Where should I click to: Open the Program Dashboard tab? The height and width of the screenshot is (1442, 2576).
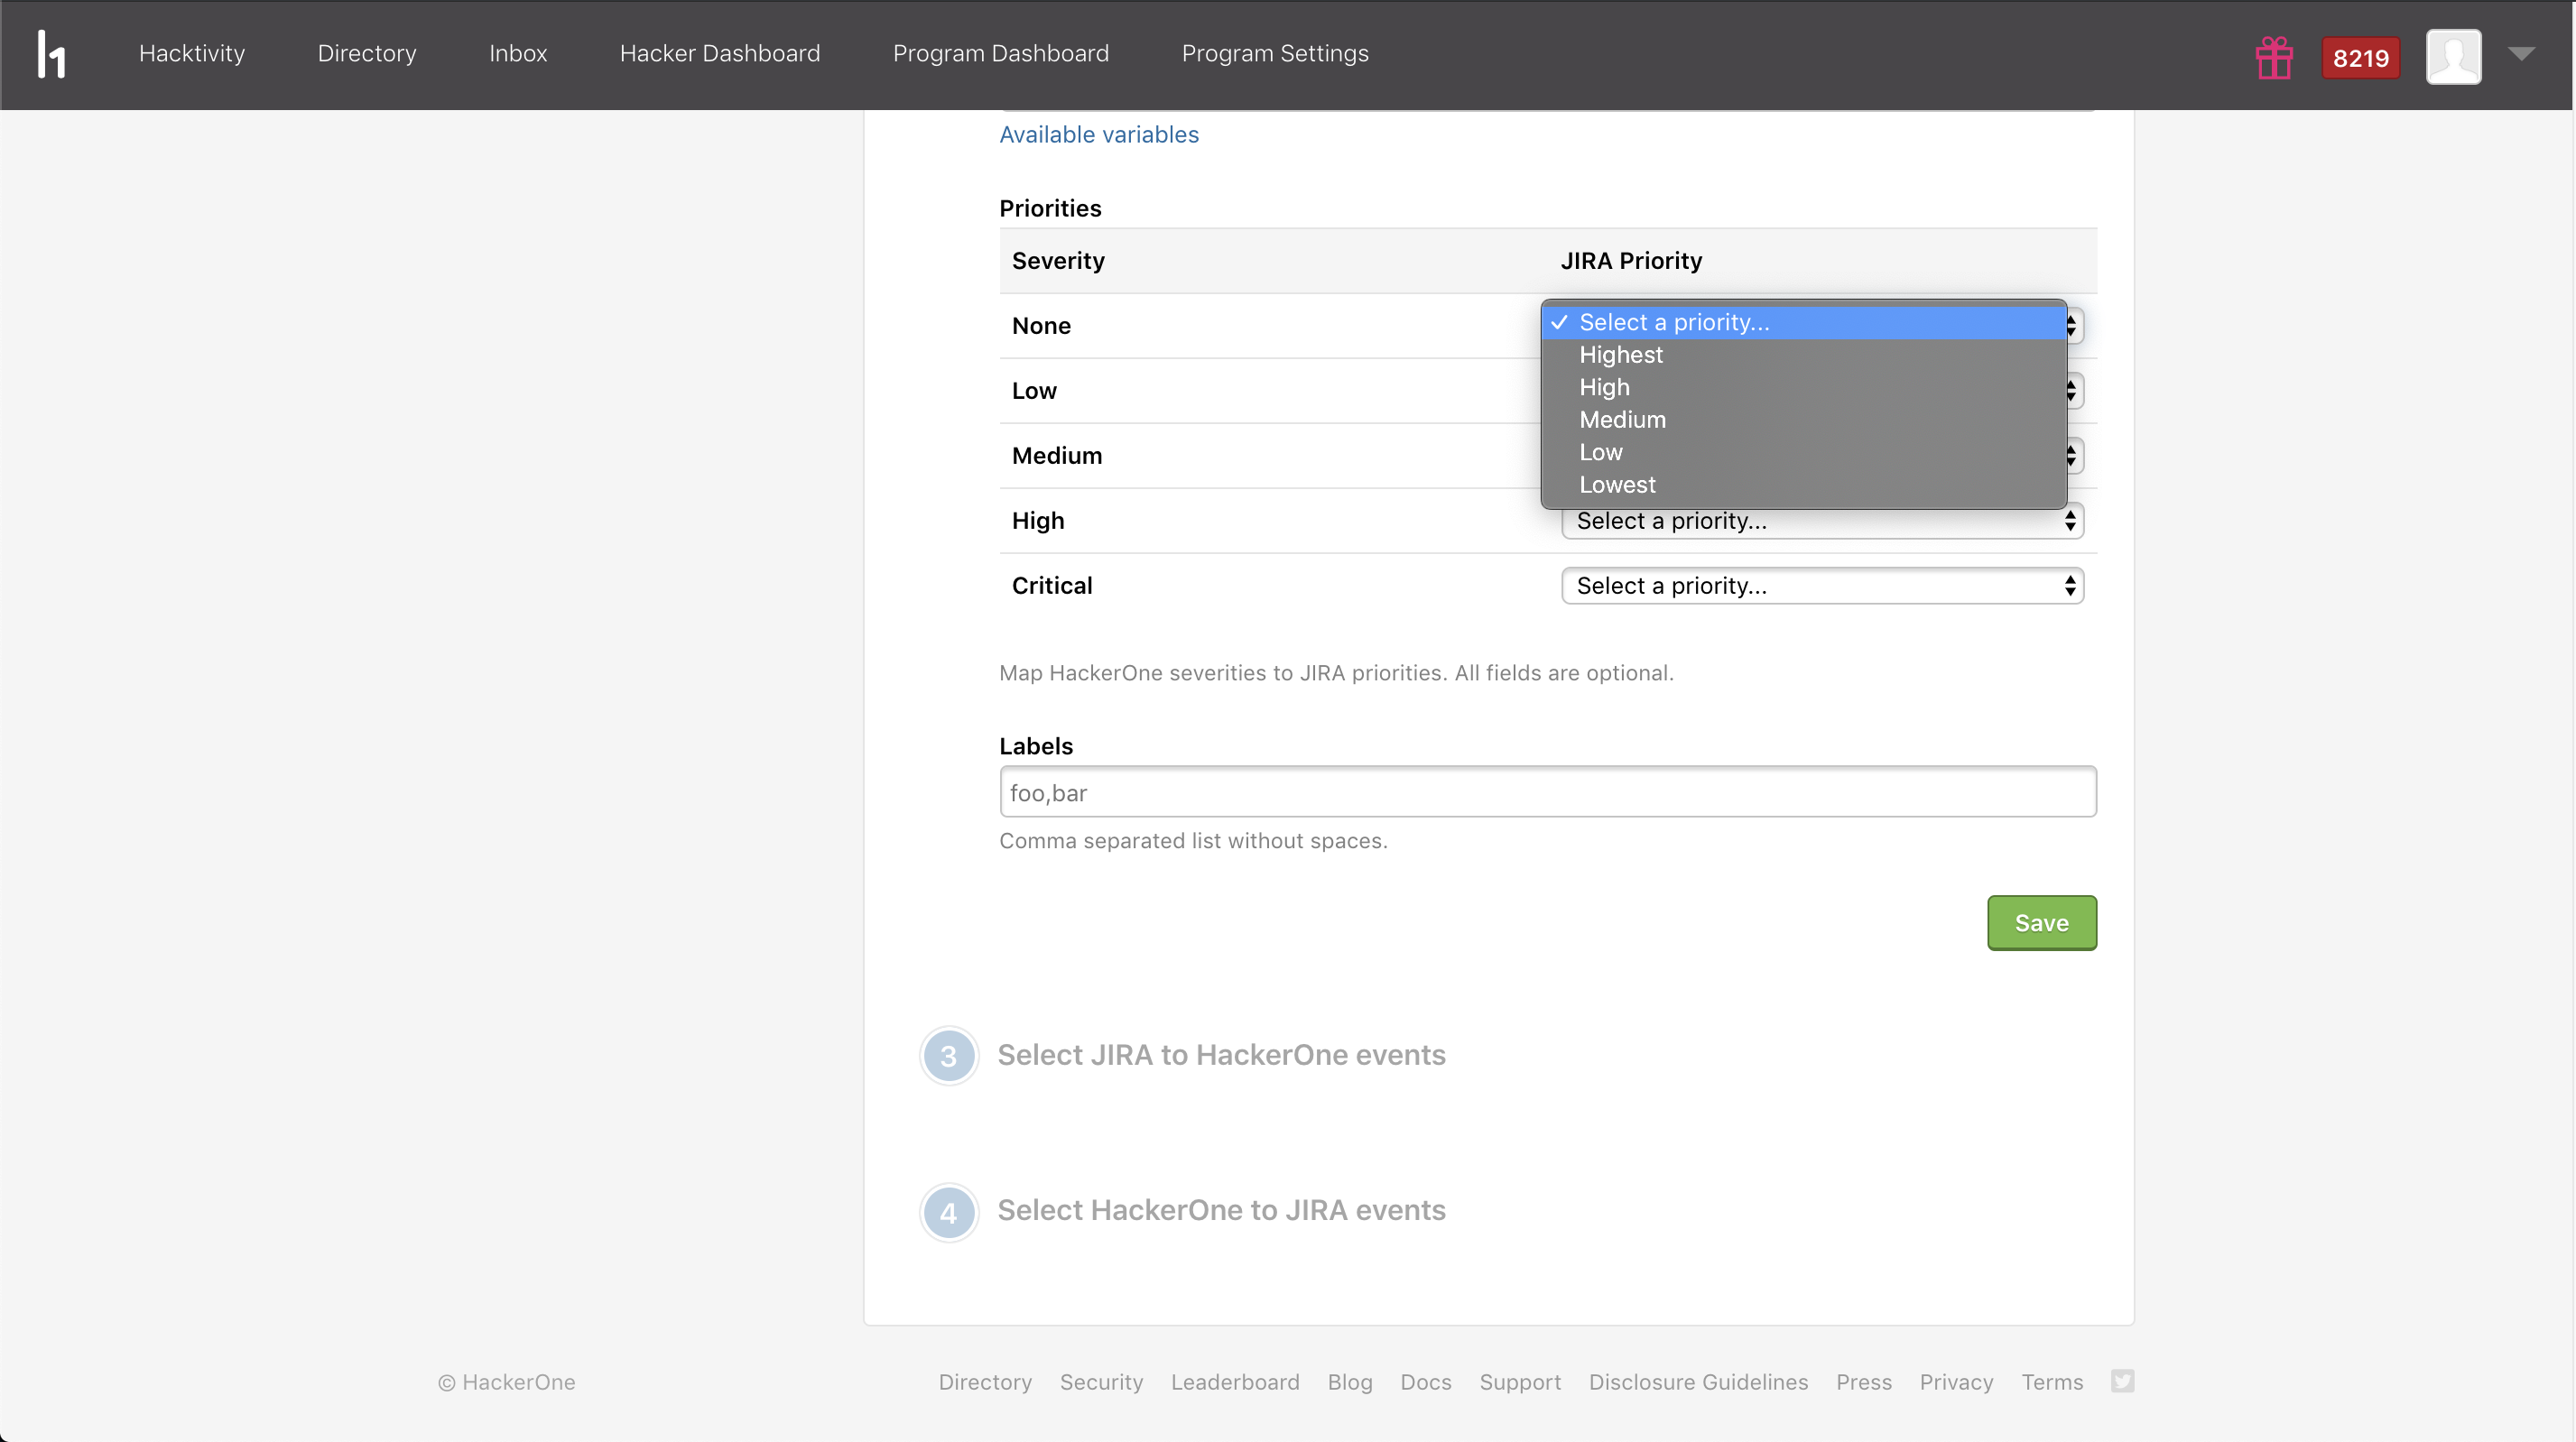(x=1001, y=53)
